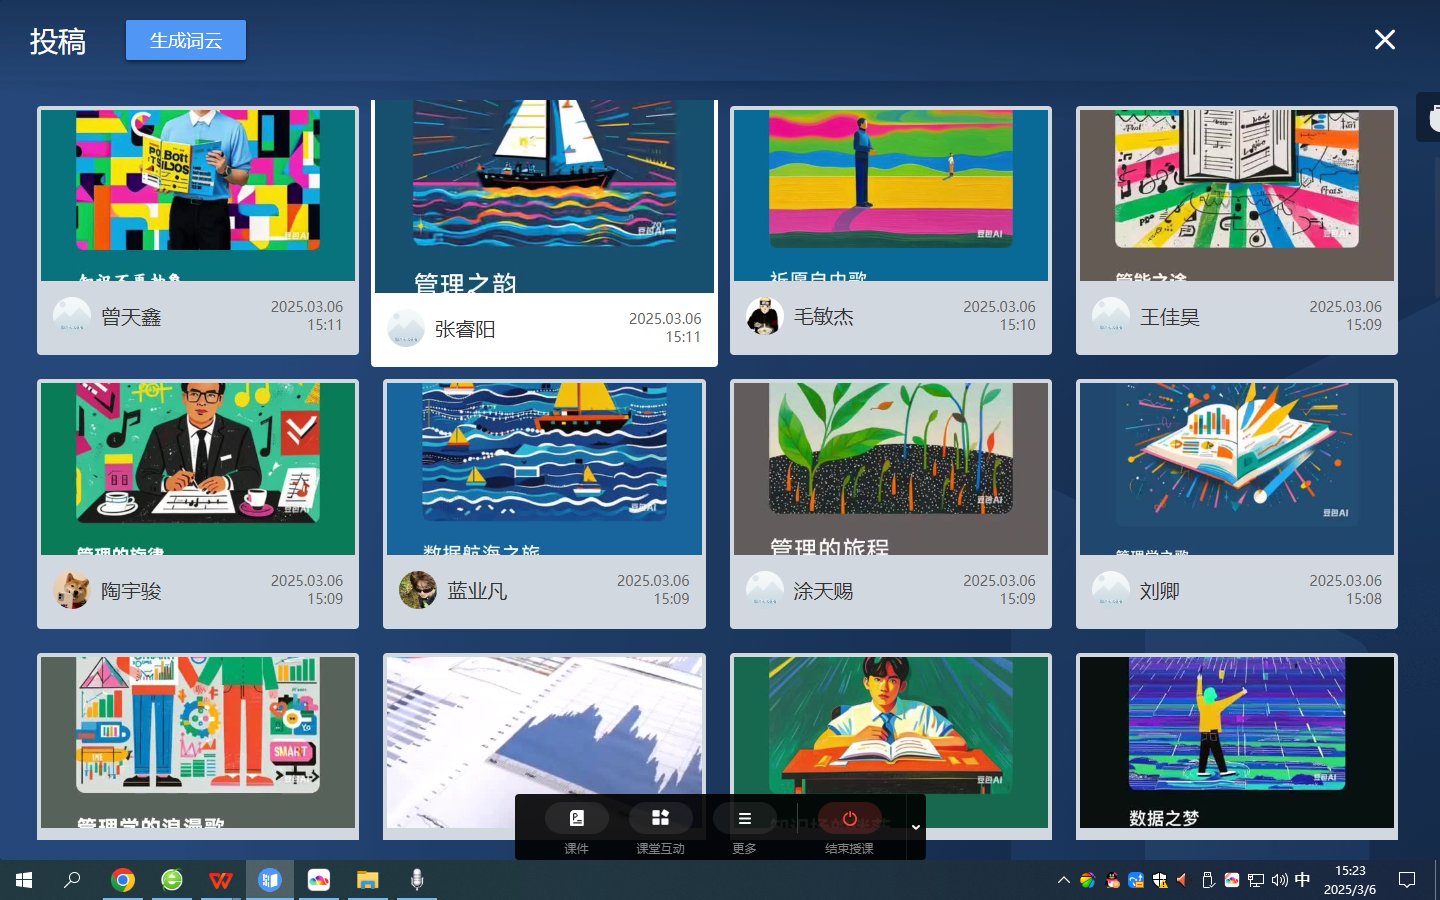This screenshot has width=1440, height=900.
Task: Open the Windows notification center
Action: 1407,880
